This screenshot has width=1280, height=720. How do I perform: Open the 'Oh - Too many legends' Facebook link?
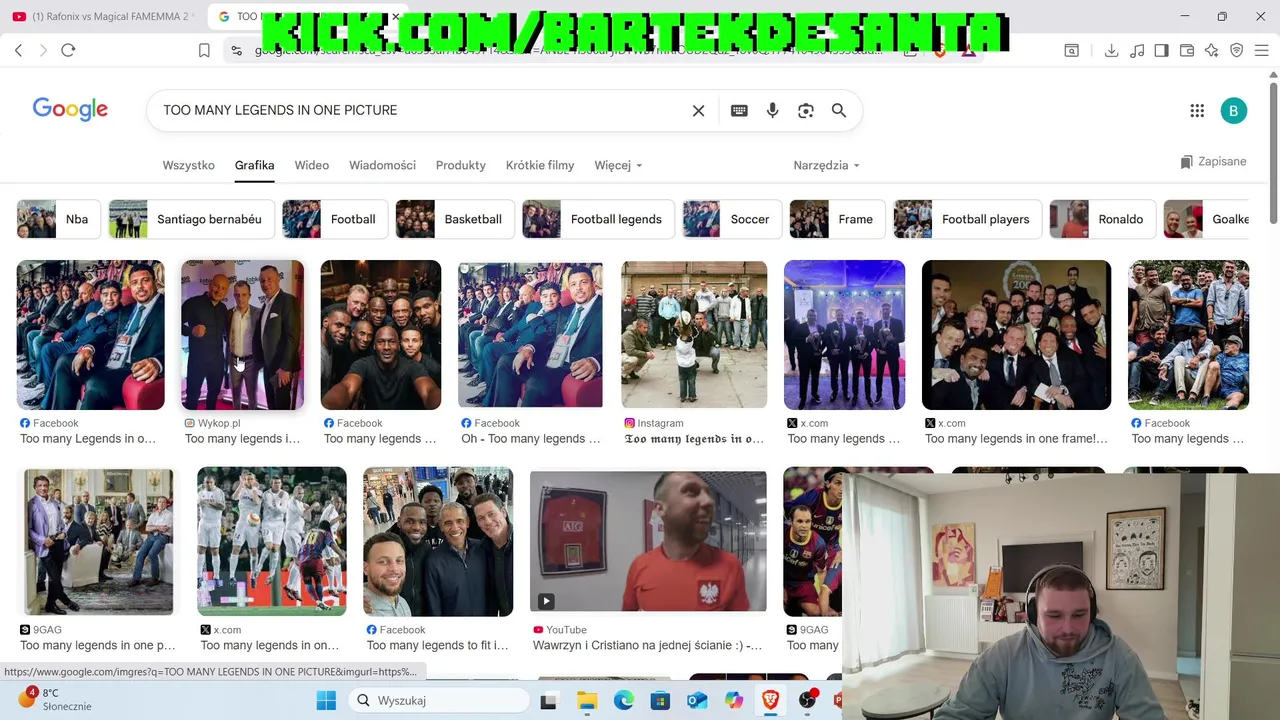[x=530, y=439]
